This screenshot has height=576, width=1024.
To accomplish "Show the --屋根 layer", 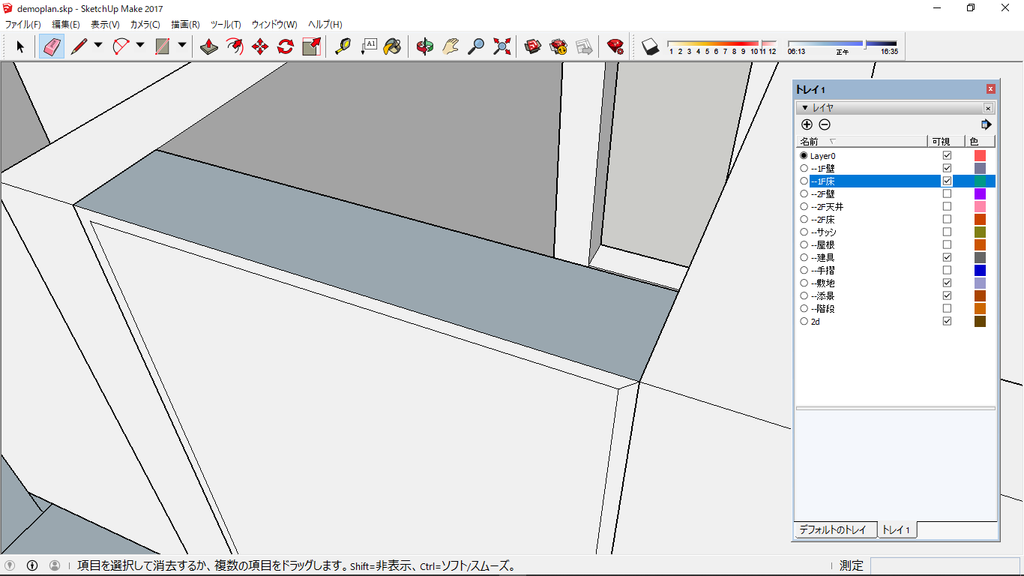I will point(947,245).
